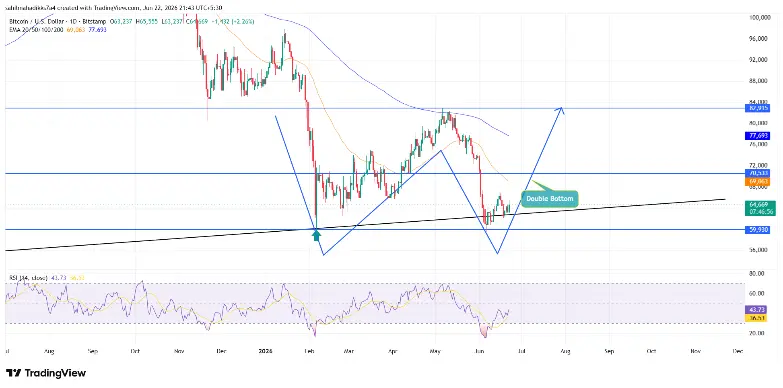Click the high price H65,355 in the legend
This screenshot has width=783, height=388.
147,21
